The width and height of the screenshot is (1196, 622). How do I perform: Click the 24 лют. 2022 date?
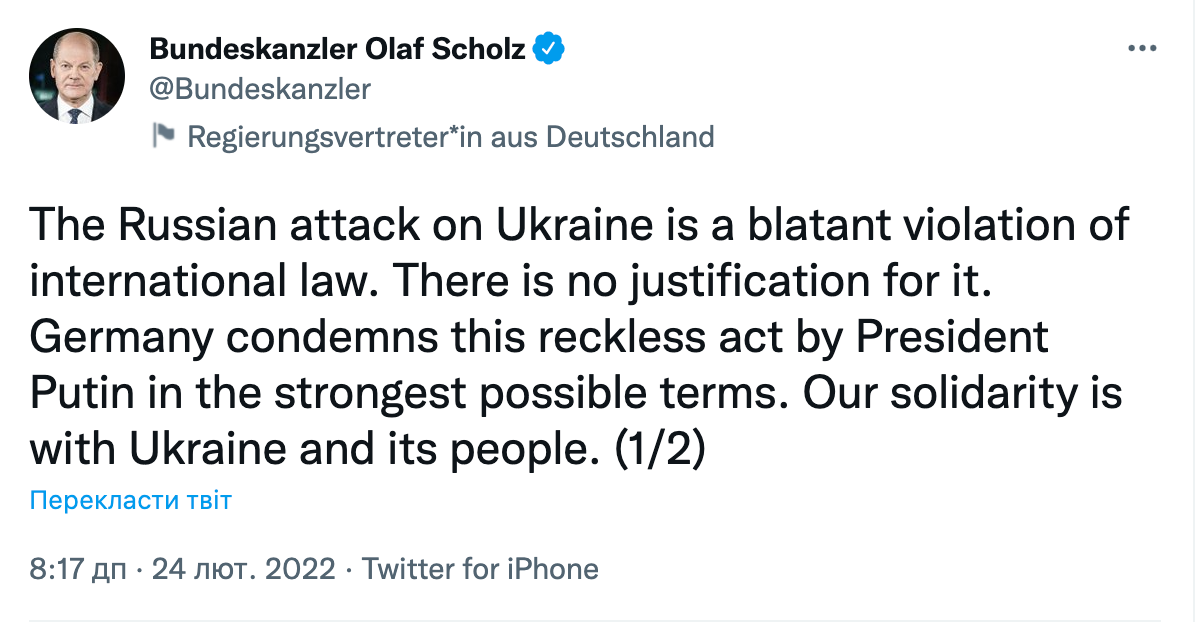click(244, 569)
